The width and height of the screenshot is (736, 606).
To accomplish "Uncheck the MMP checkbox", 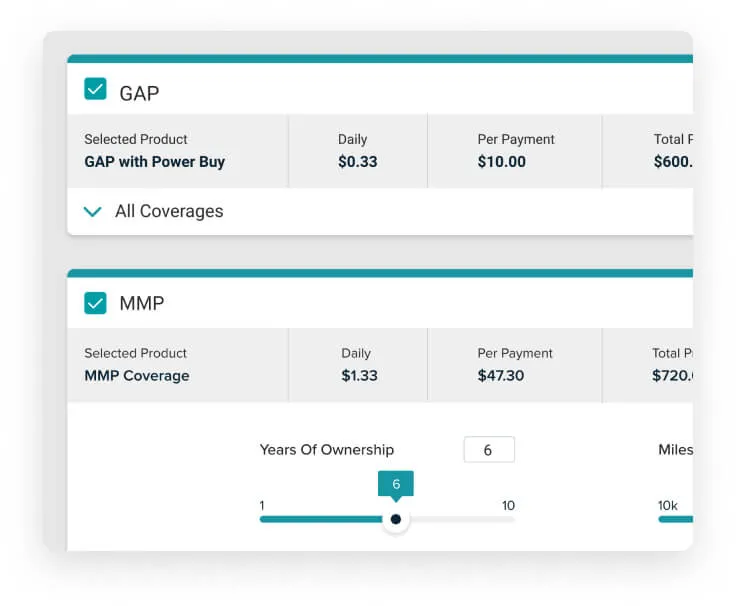I will pos(96,302).
